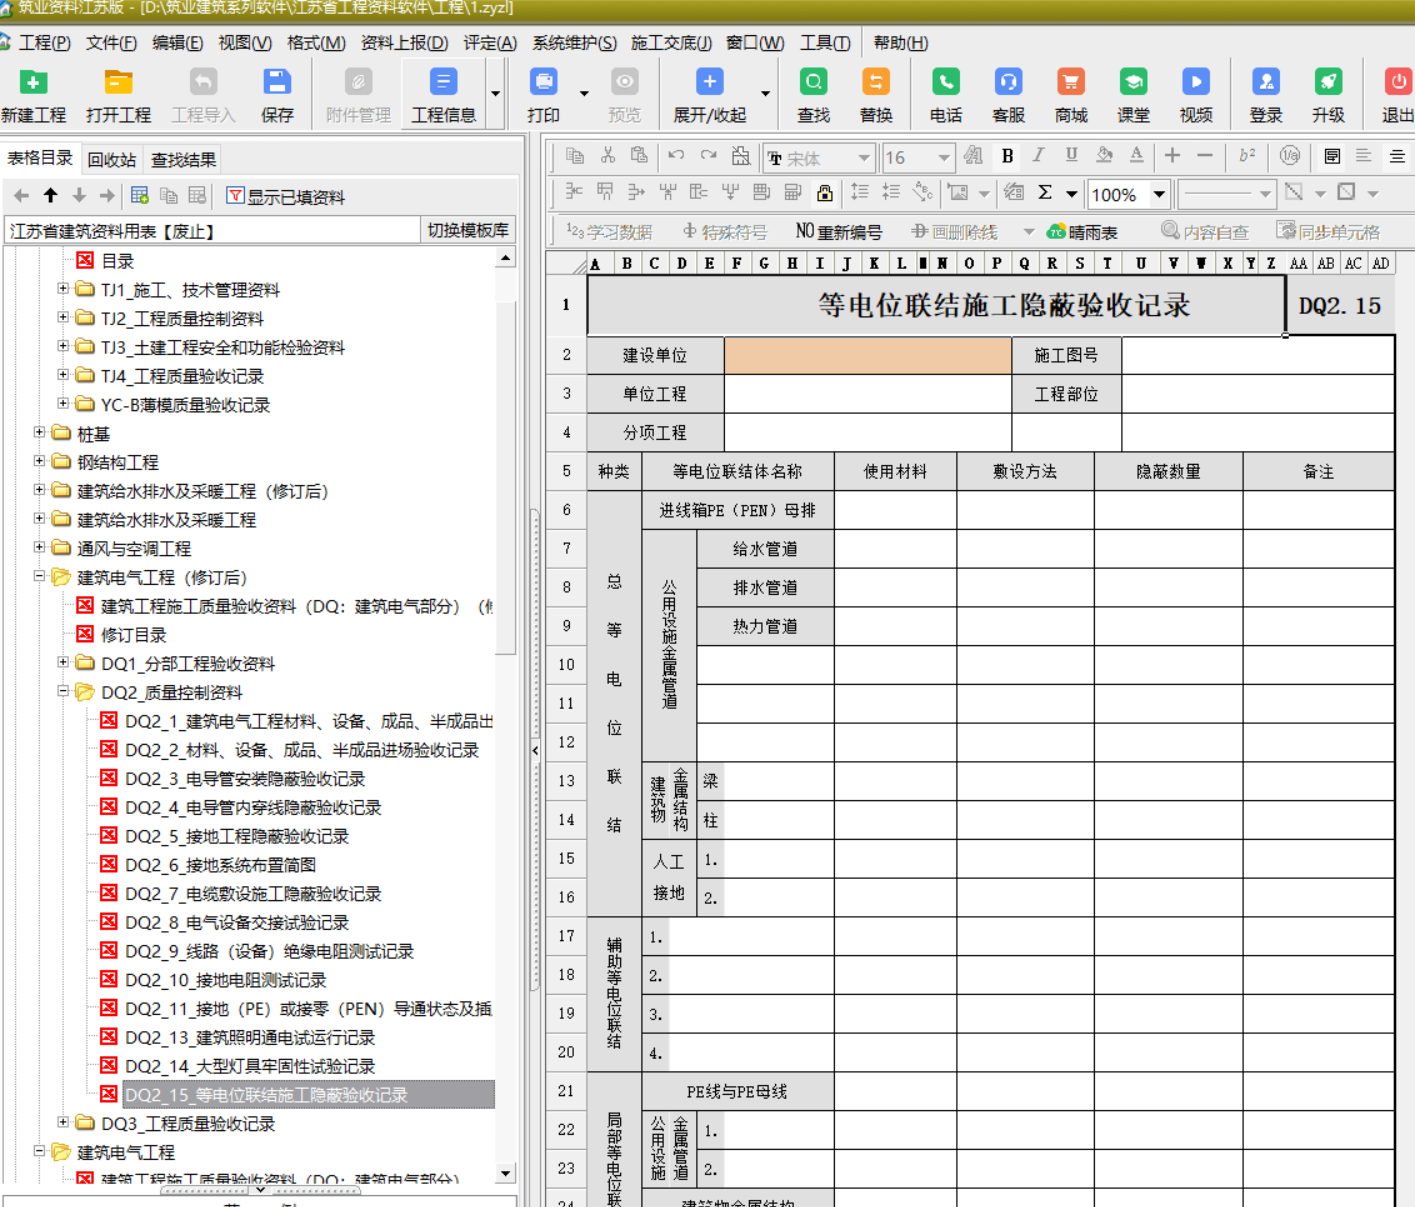Image resolution: width=1415 pixels, height=1207 pixels.
Task: Select the 修订目录 tree item
Action: pyautogui.click(x=133, y=634)
